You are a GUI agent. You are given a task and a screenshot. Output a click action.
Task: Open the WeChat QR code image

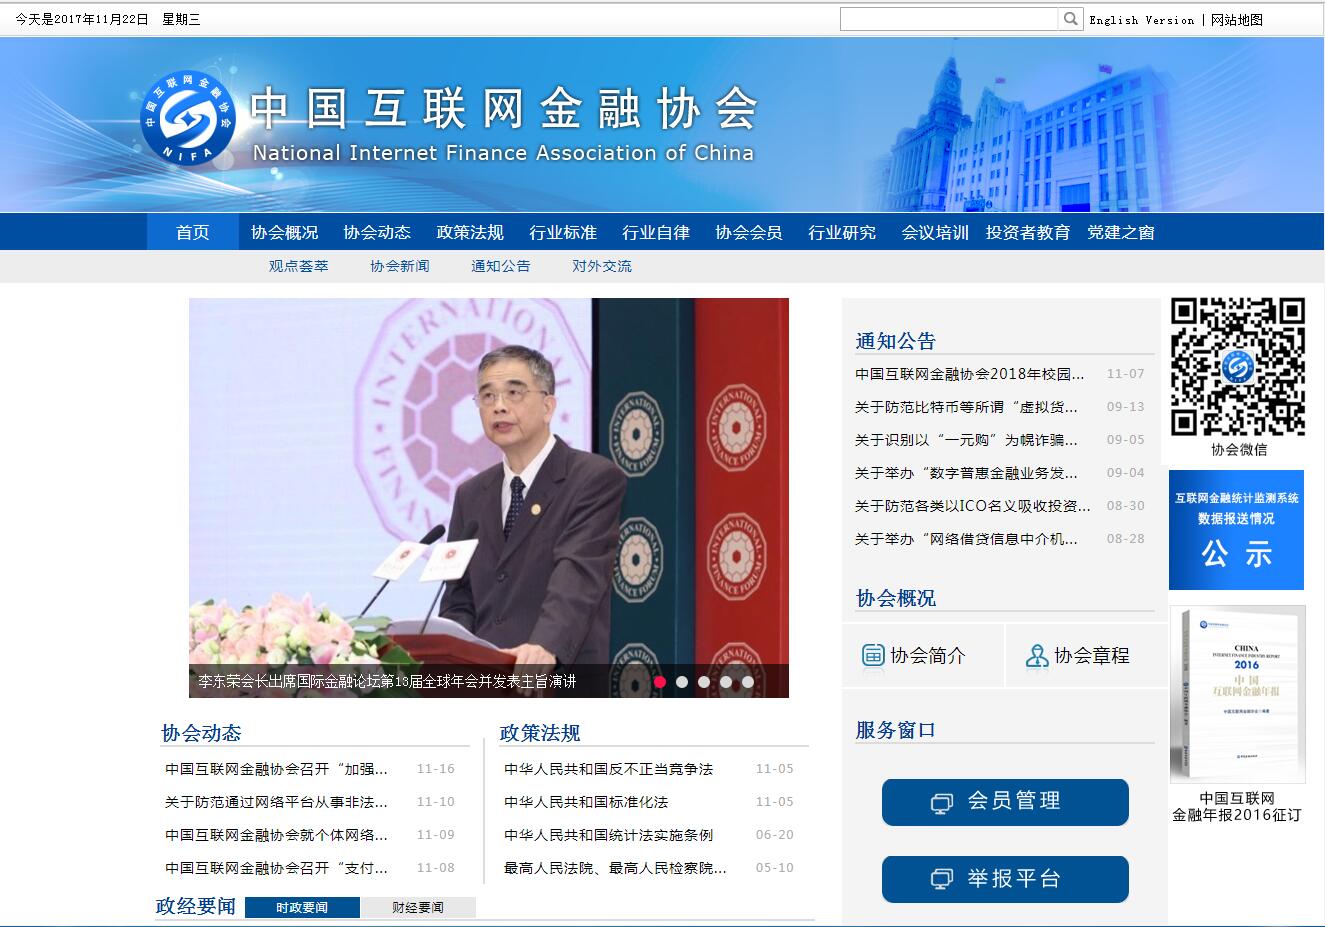(1238, 367)
